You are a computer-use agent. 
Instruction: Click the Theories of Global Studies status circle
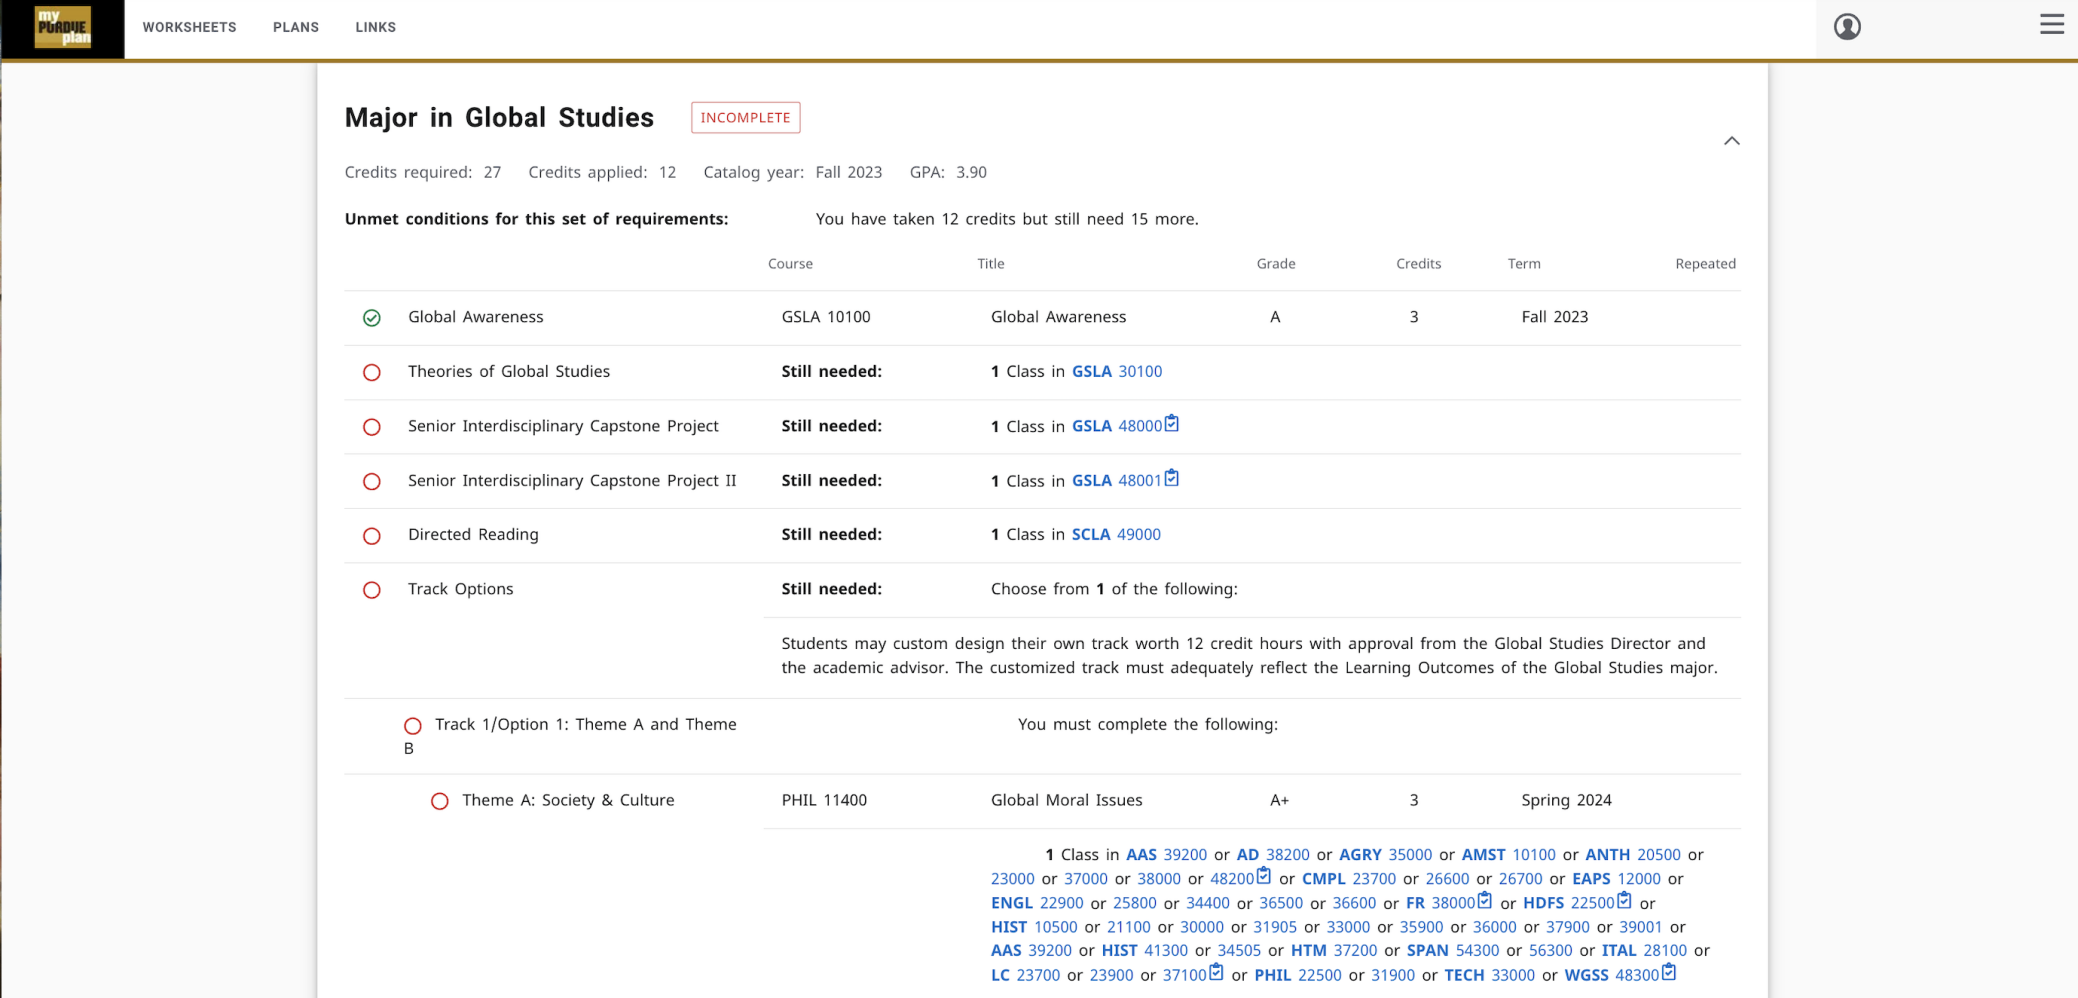click(x=372, y=372)
